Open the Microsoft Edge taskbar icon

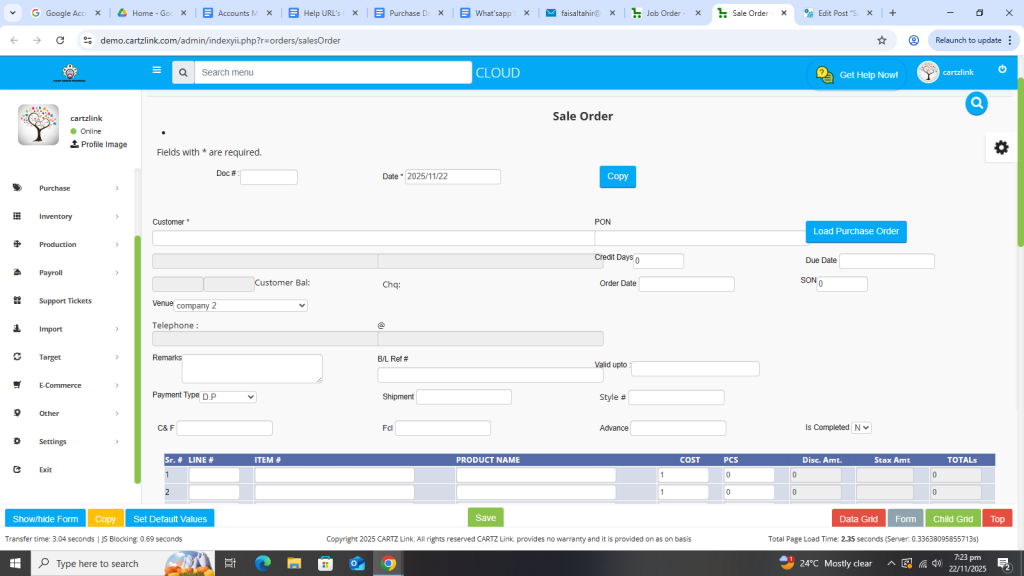pos(263,563)
